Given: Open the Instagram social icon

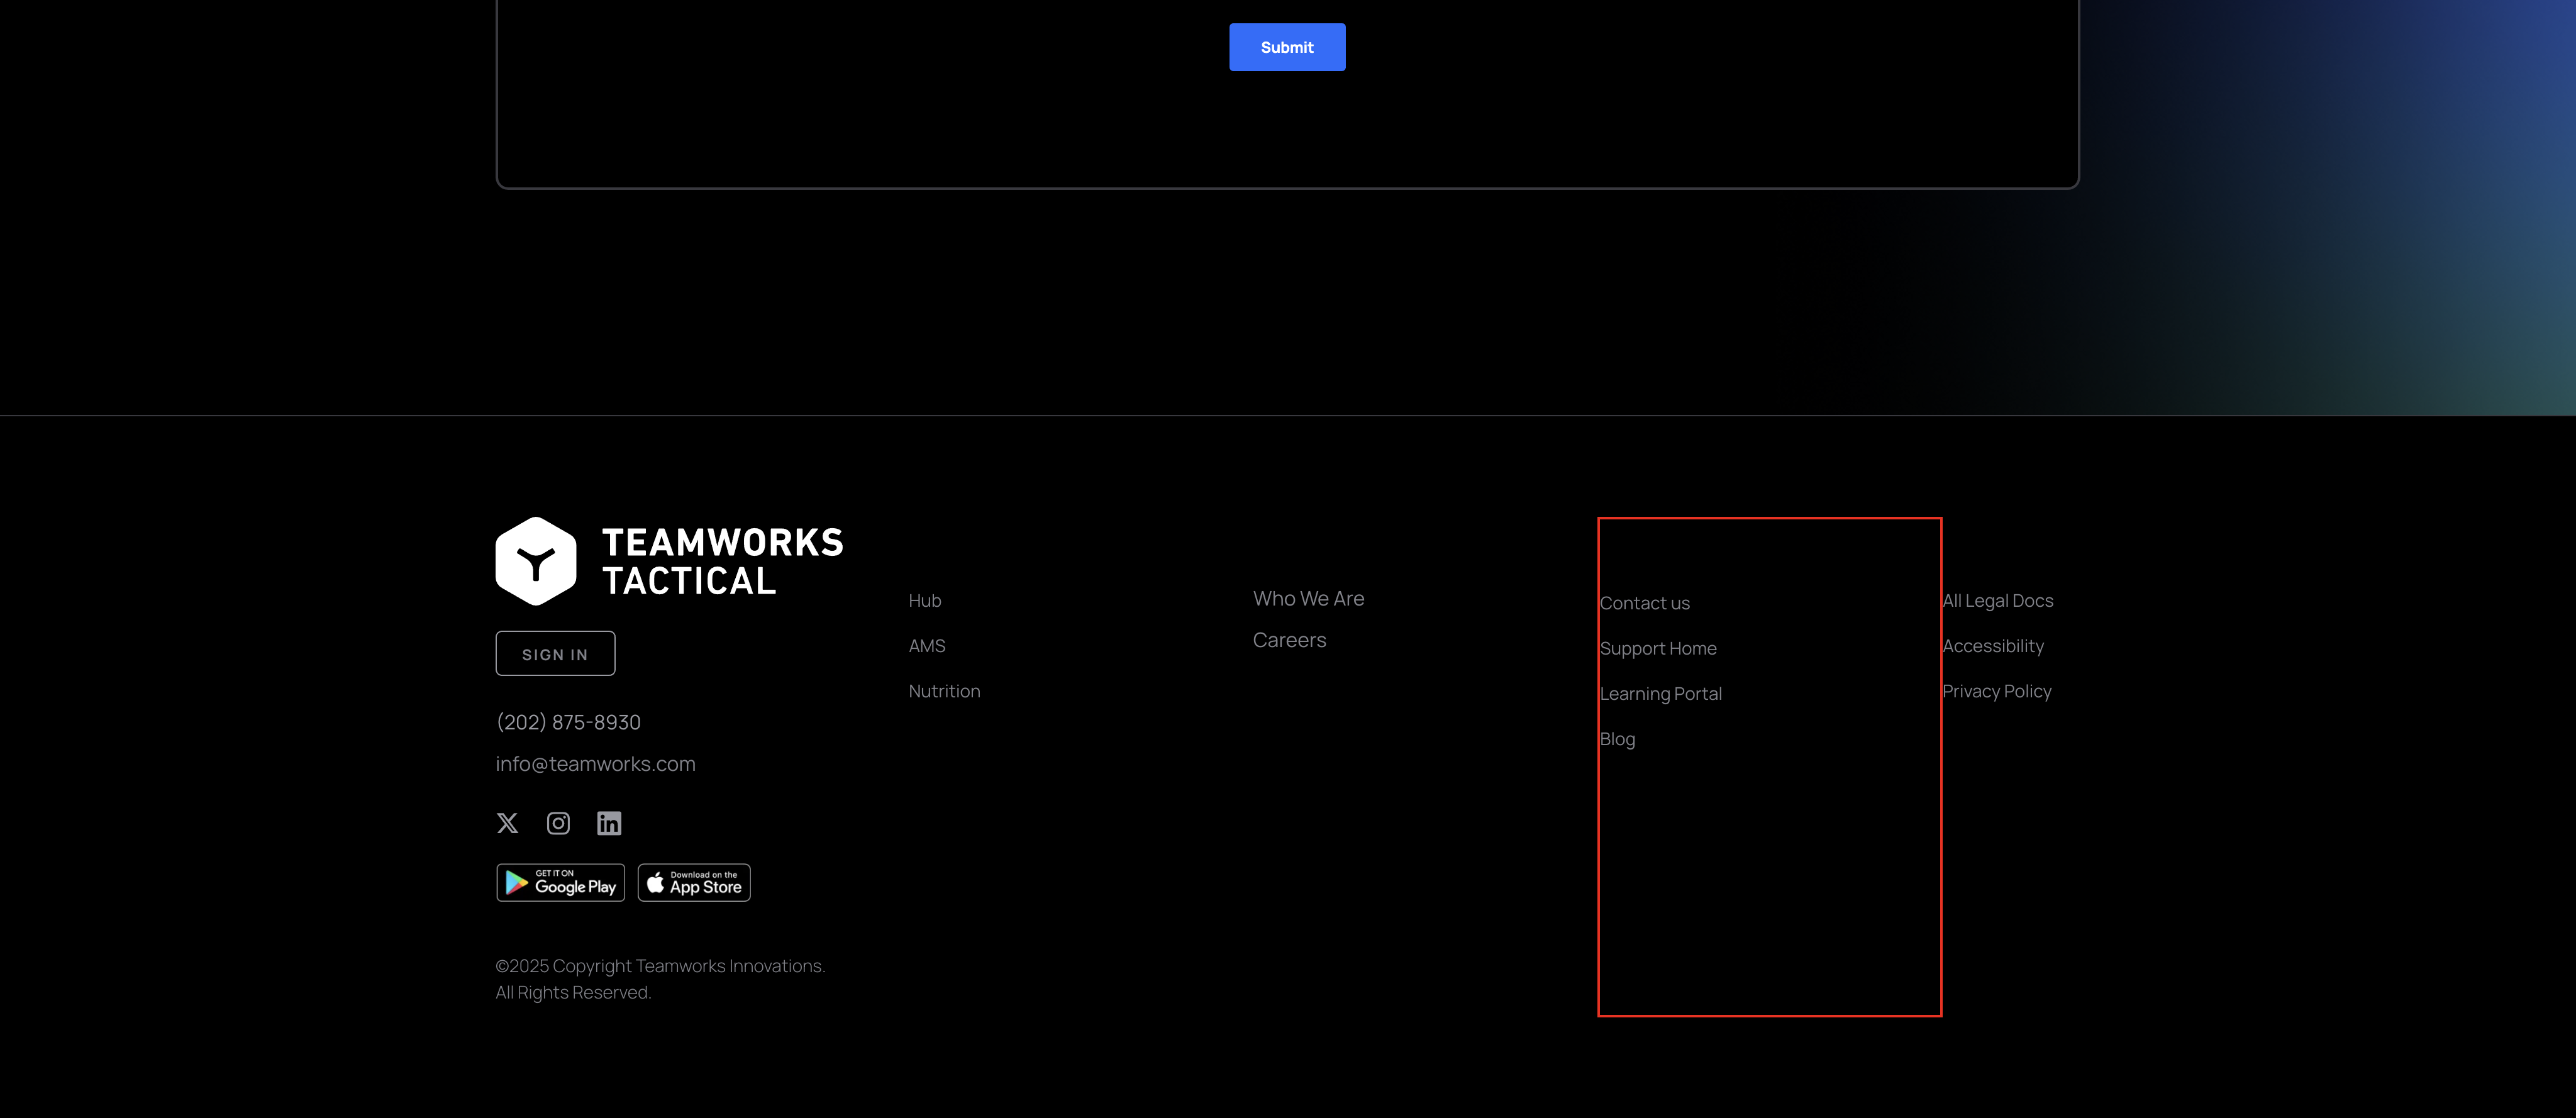Looking at the screenshot, I should point(558,823).
